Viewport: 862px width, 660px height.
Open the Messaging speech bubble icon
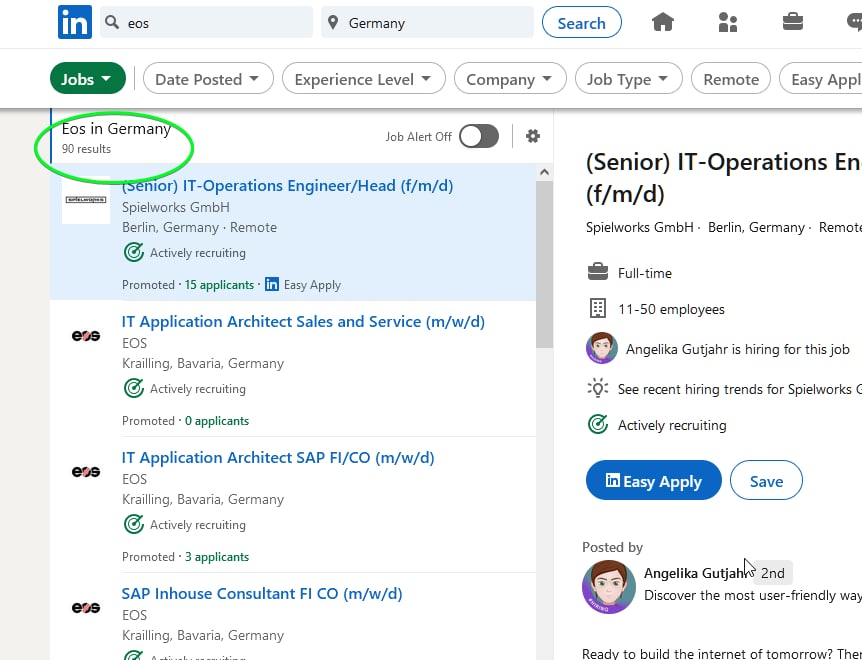(x=854, y=23)
